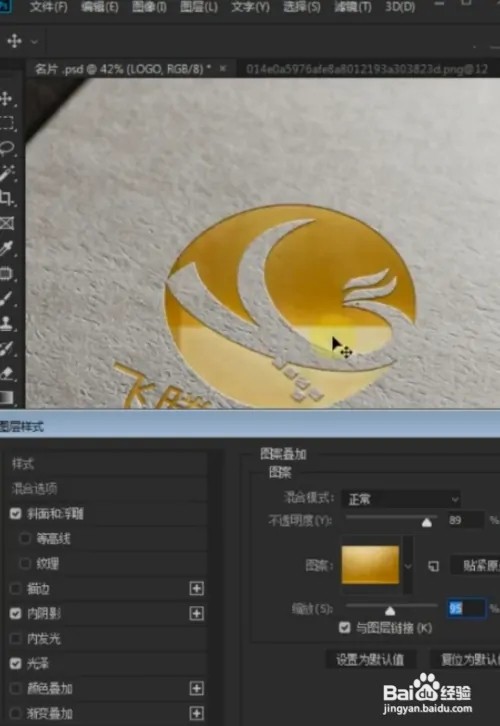Open the pattern picker dropdown arrow
Screen dimensions: 500x726
[x=408, y=566]
